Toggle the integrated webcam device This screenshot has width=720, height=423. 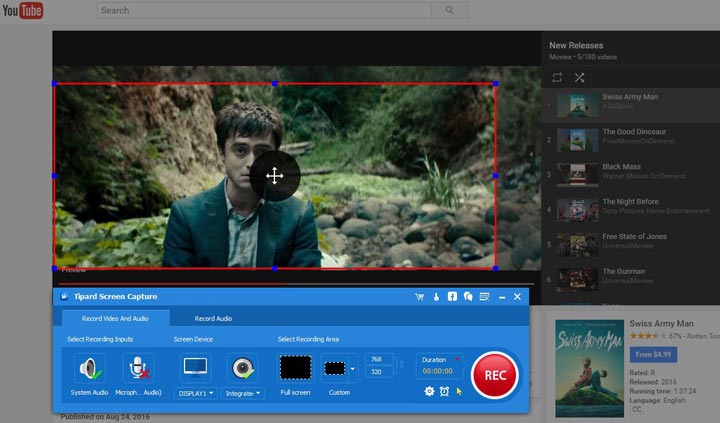coord(242,367)
